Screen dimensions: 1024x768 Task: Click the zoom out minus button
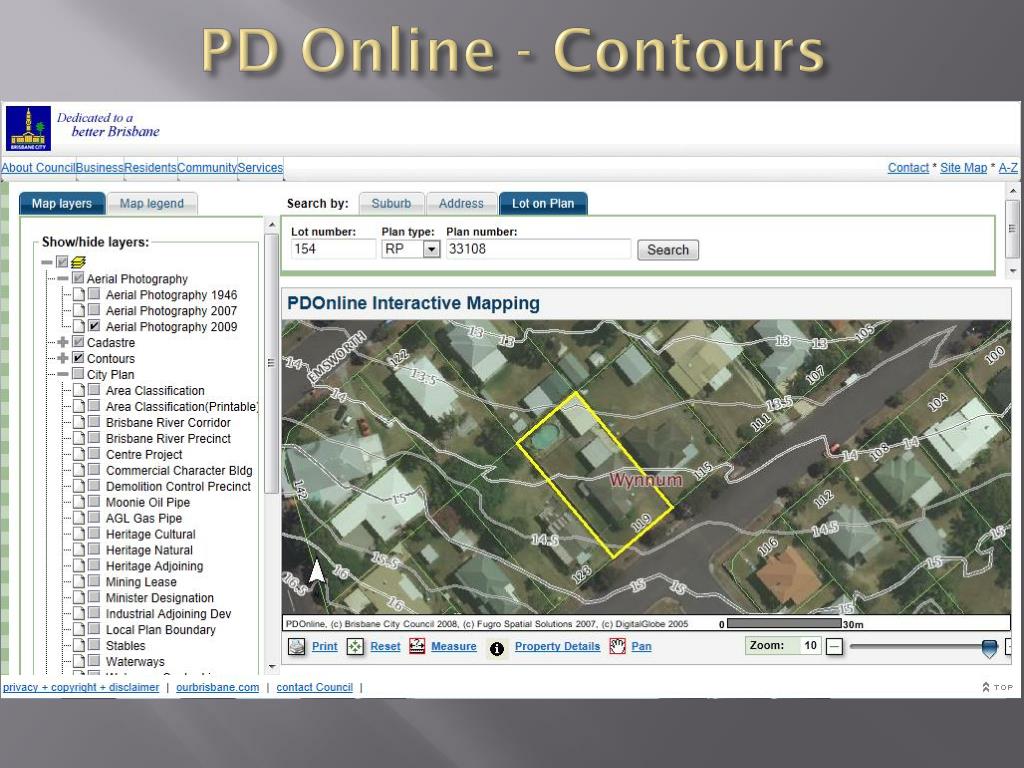coord(834,647)
